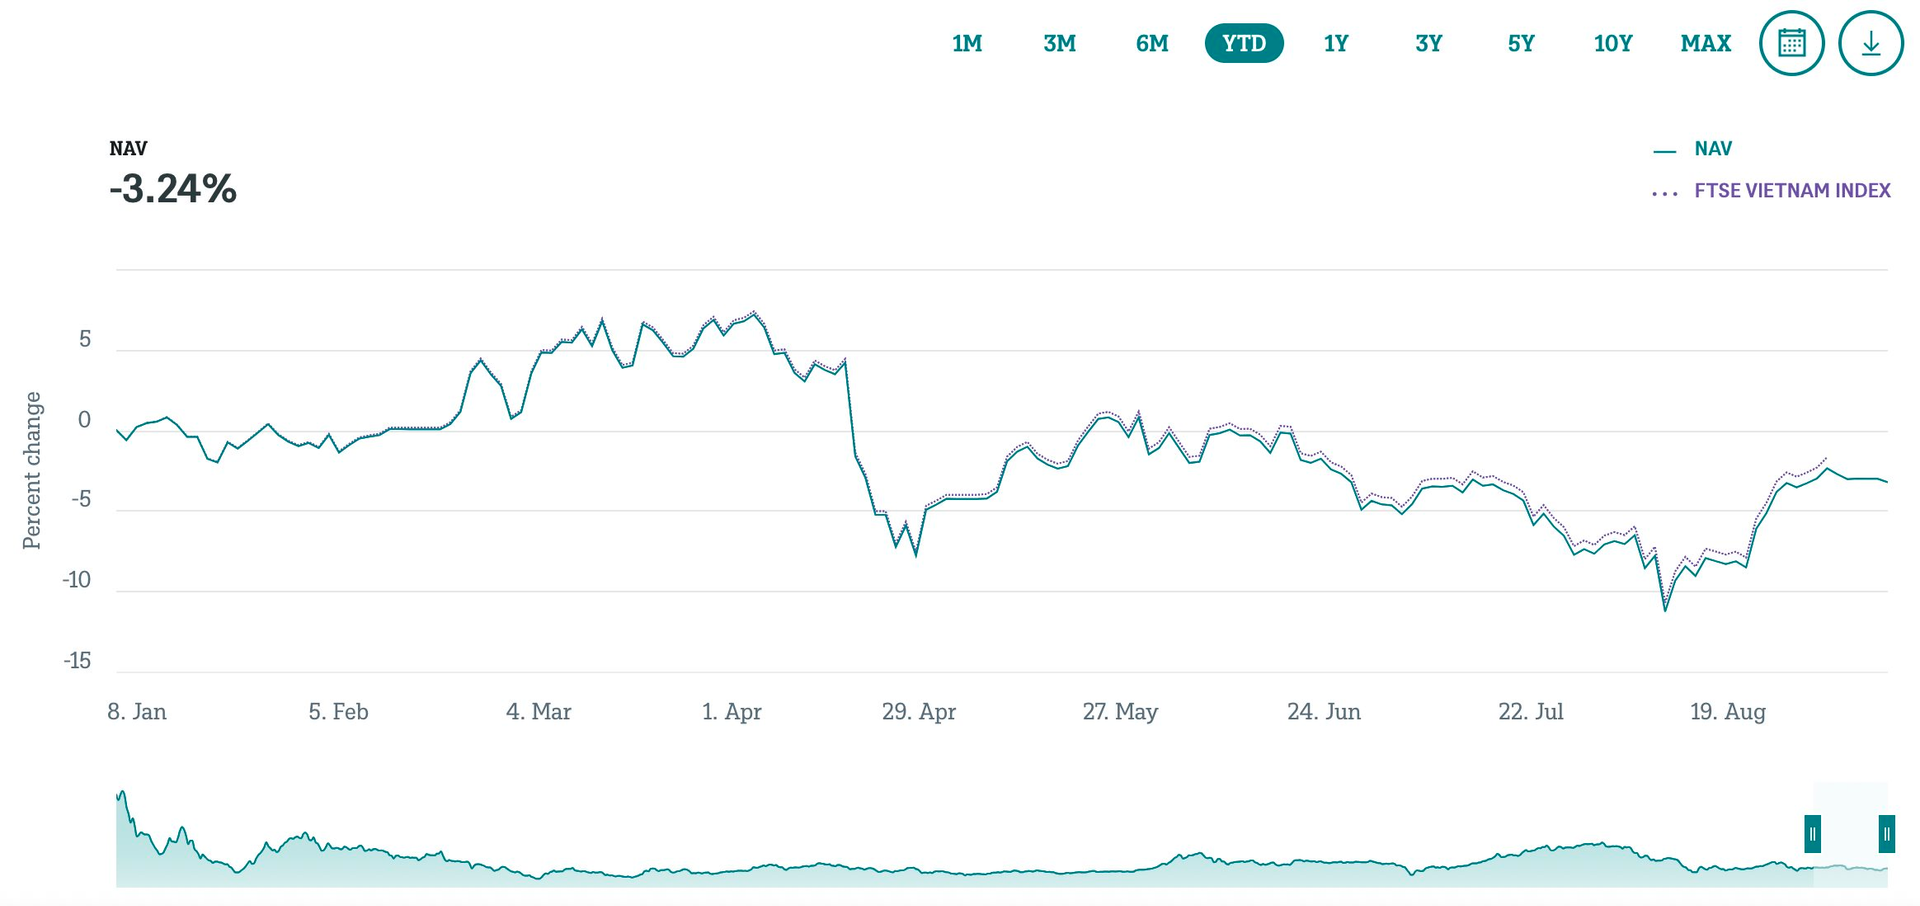Click the '27. May' axis label

[x=1120, y=712]
